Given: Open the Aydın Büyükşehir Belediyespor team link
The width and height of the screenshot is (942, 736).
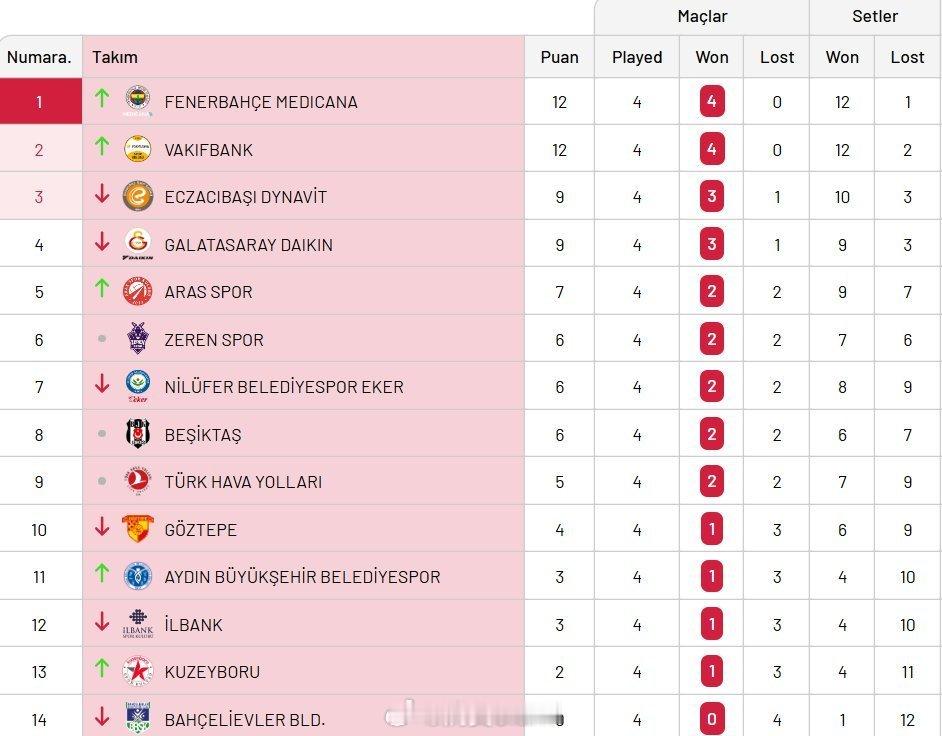Looking at the screenshot, I should (x=302, y=577).
